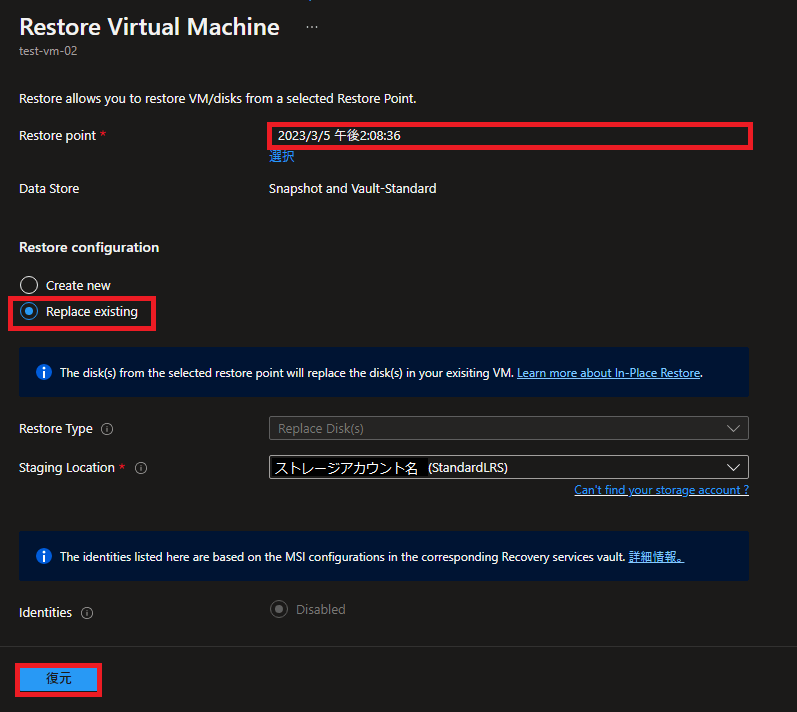Click the 復元 restore button
The width and height of the screenshot is (797, 712).
[x=58, y=679]
